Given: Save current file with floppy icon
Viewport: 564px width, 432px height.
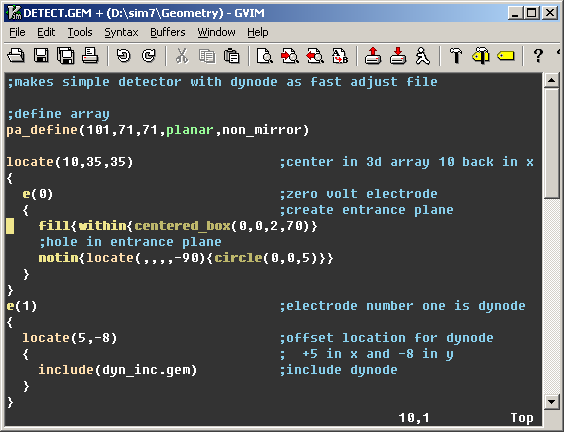Looking at the screenshot, I should tap(41, 56).
